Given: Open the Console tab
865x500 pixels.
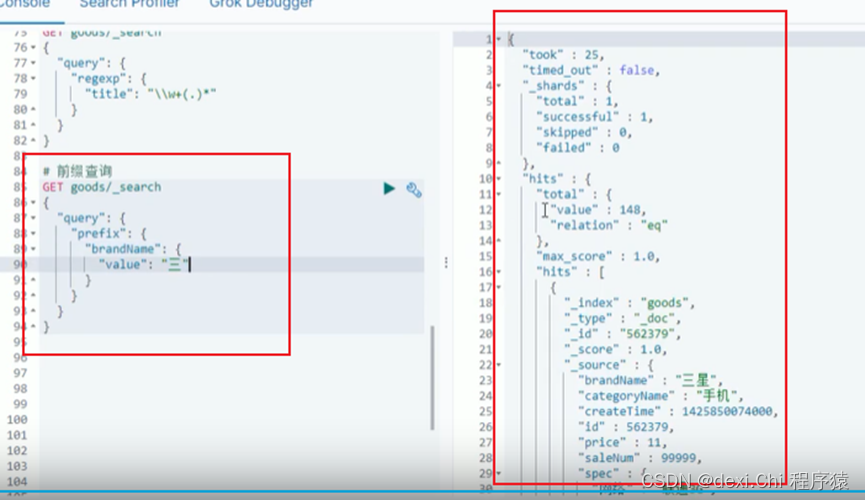Looking at the screenshot, I should click(x=25, y=4).
